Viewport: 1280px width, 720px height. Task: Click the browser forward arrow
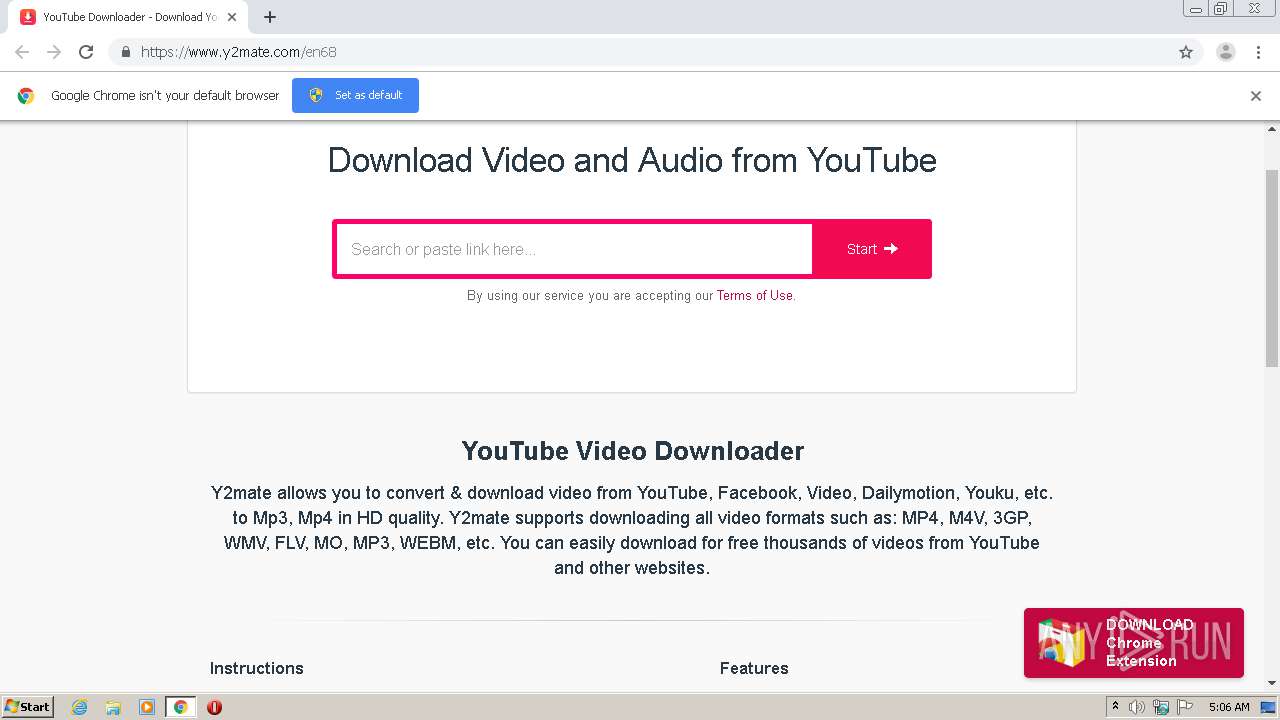tap(54, 52)
